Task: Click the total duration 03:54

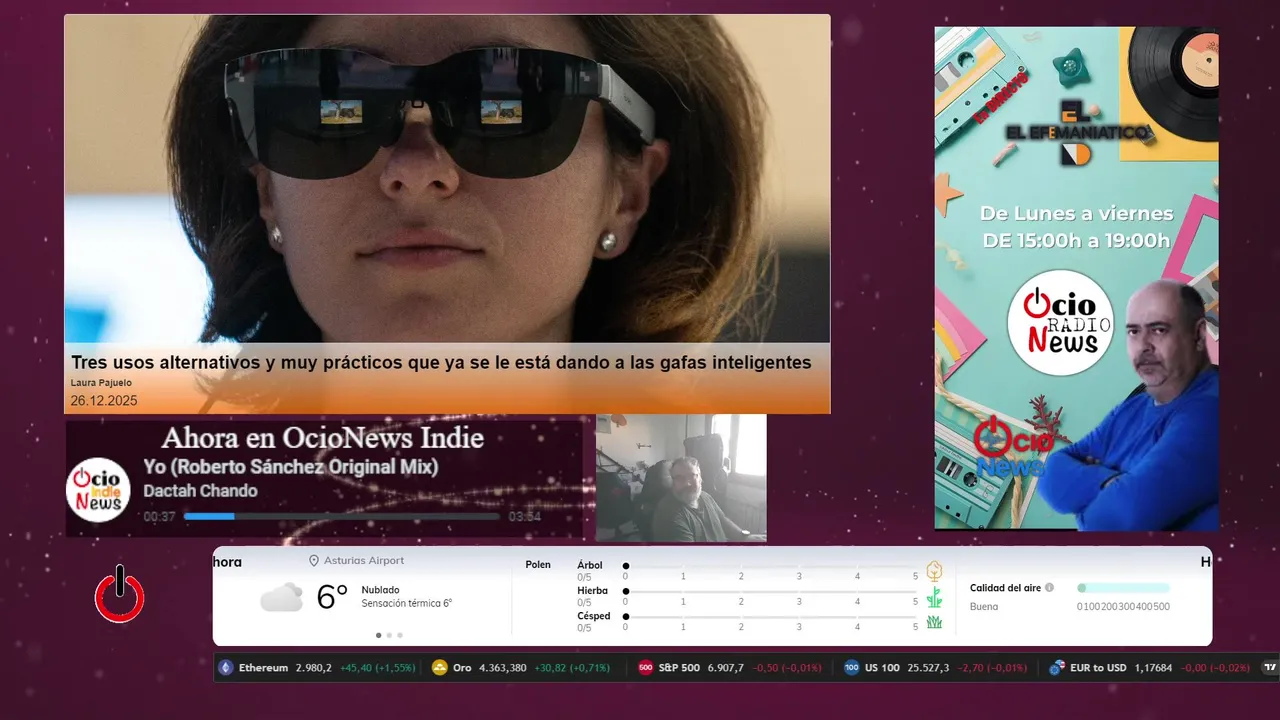Action: click(525, 517)
